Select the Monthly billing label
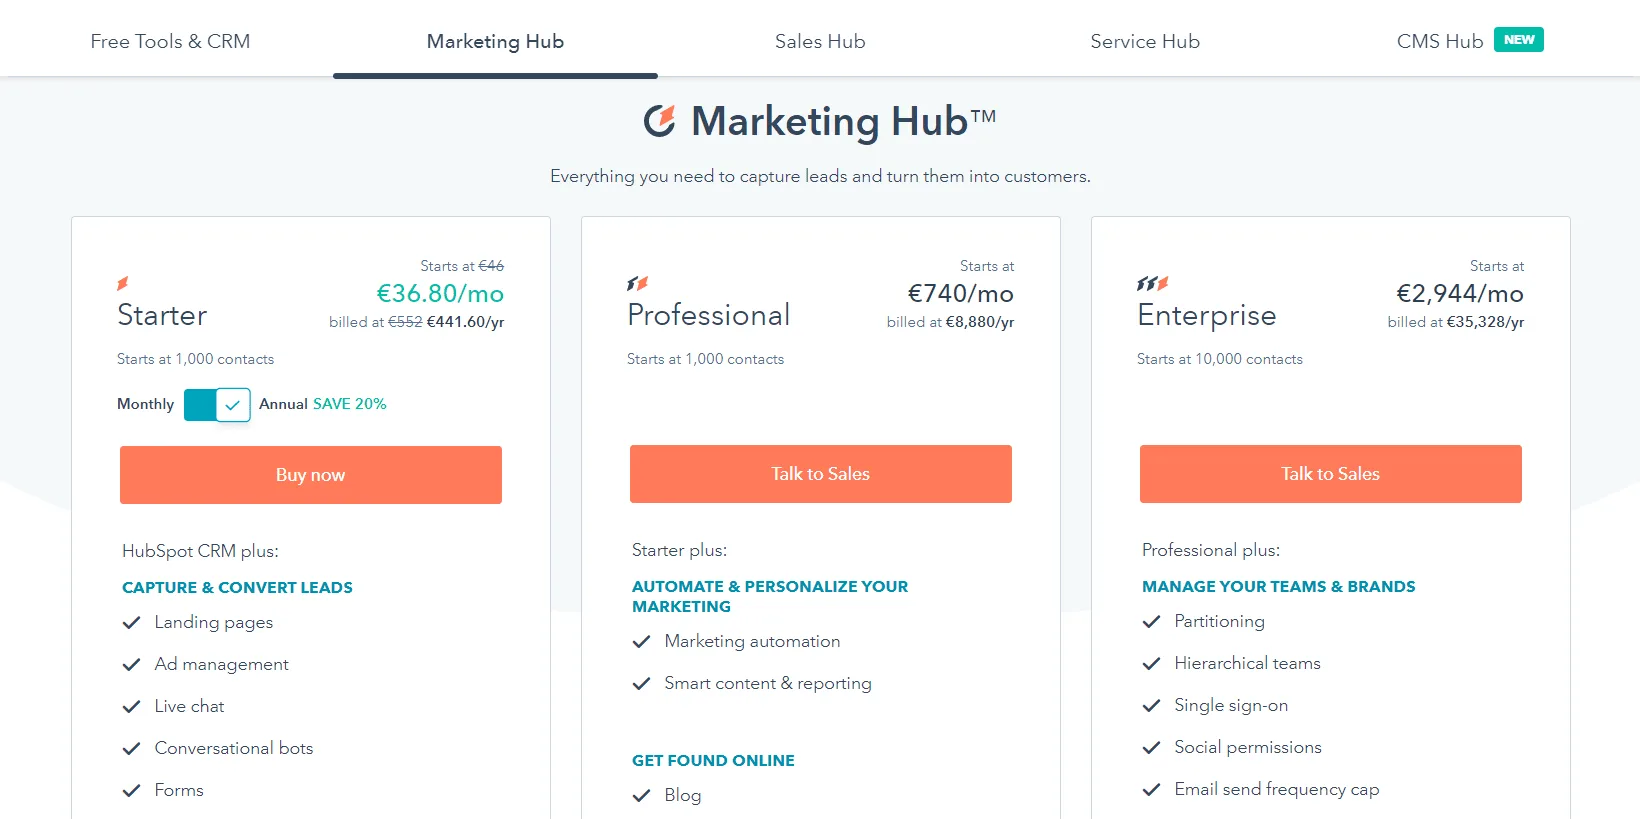 pos(145,404)
